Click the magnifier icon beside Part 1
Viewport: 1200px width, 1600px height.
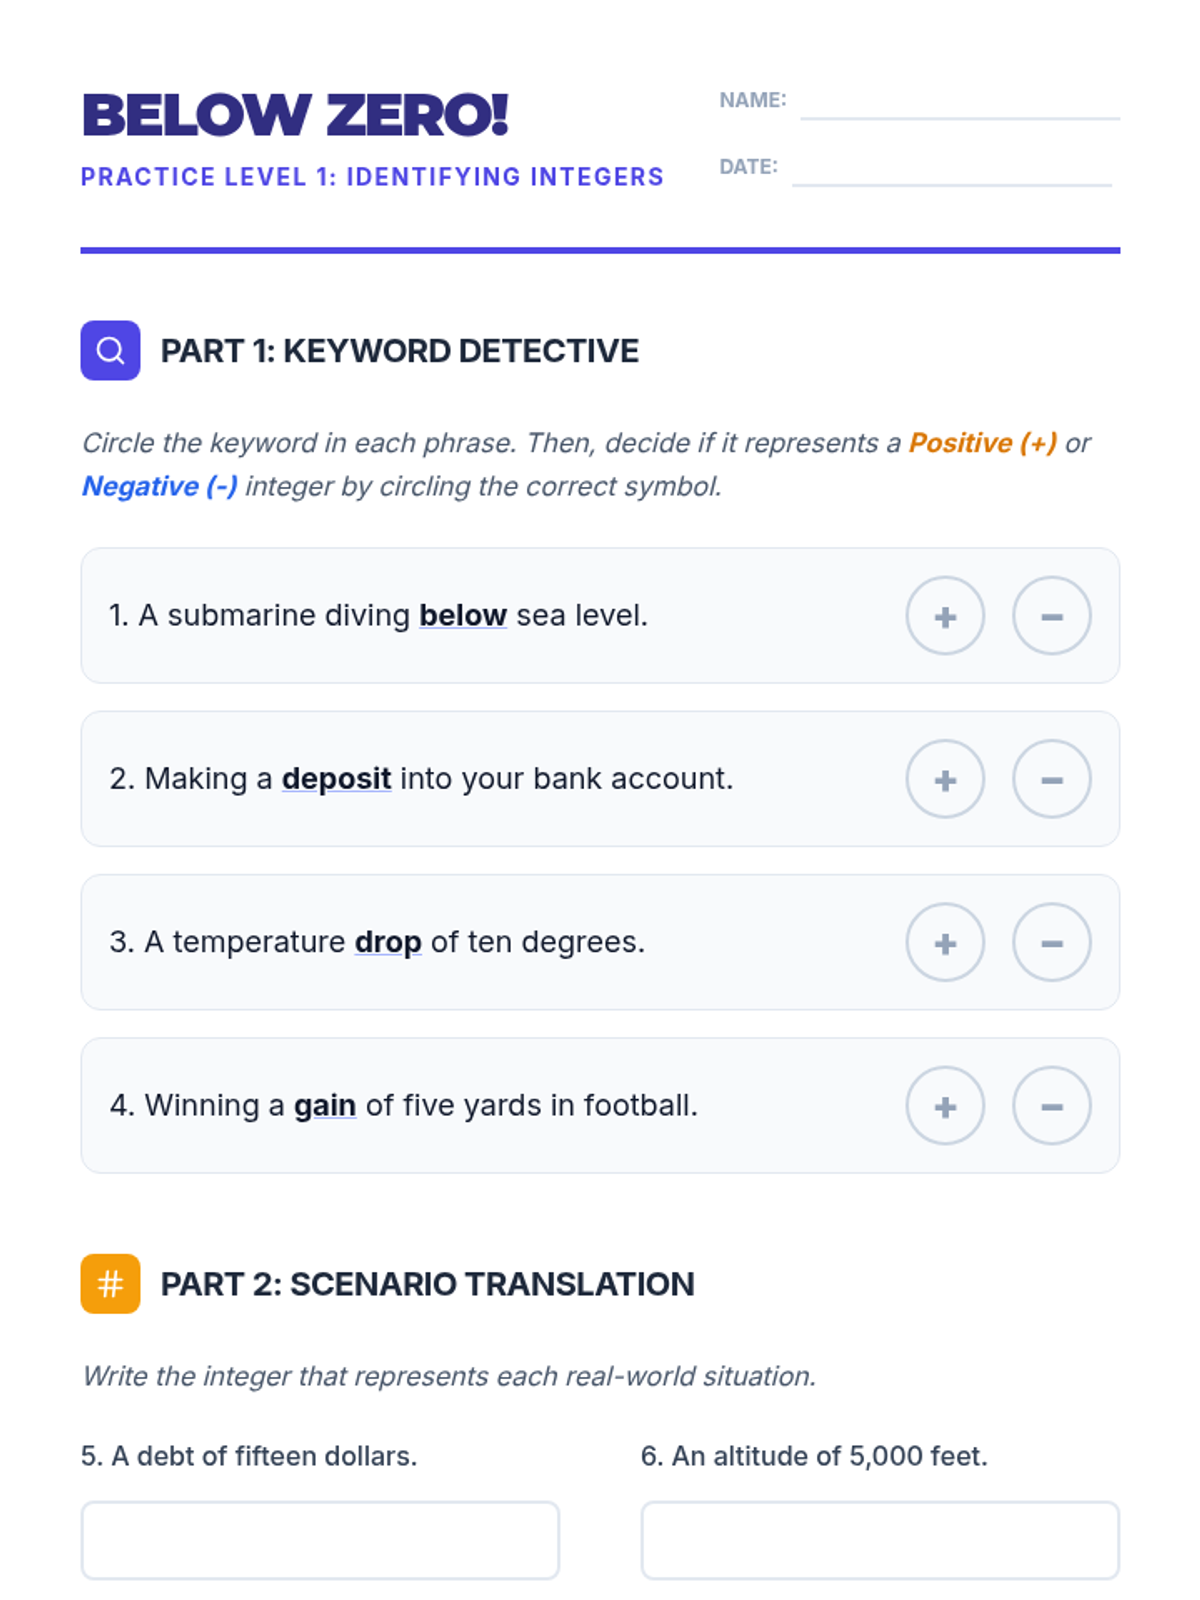click(x=110, y=350)
